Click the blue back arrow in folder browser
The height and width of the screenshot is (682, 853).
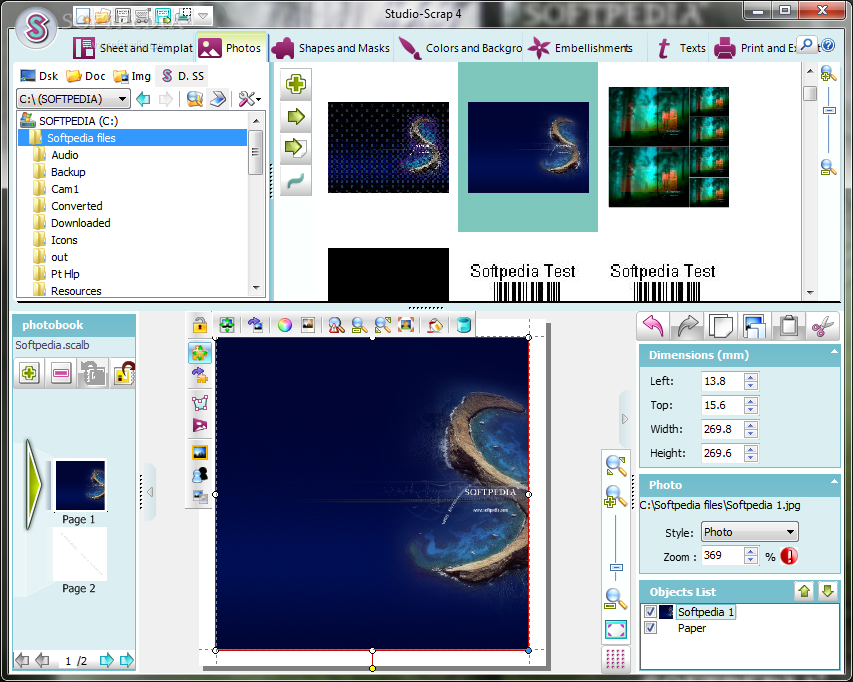pos(143,99)
